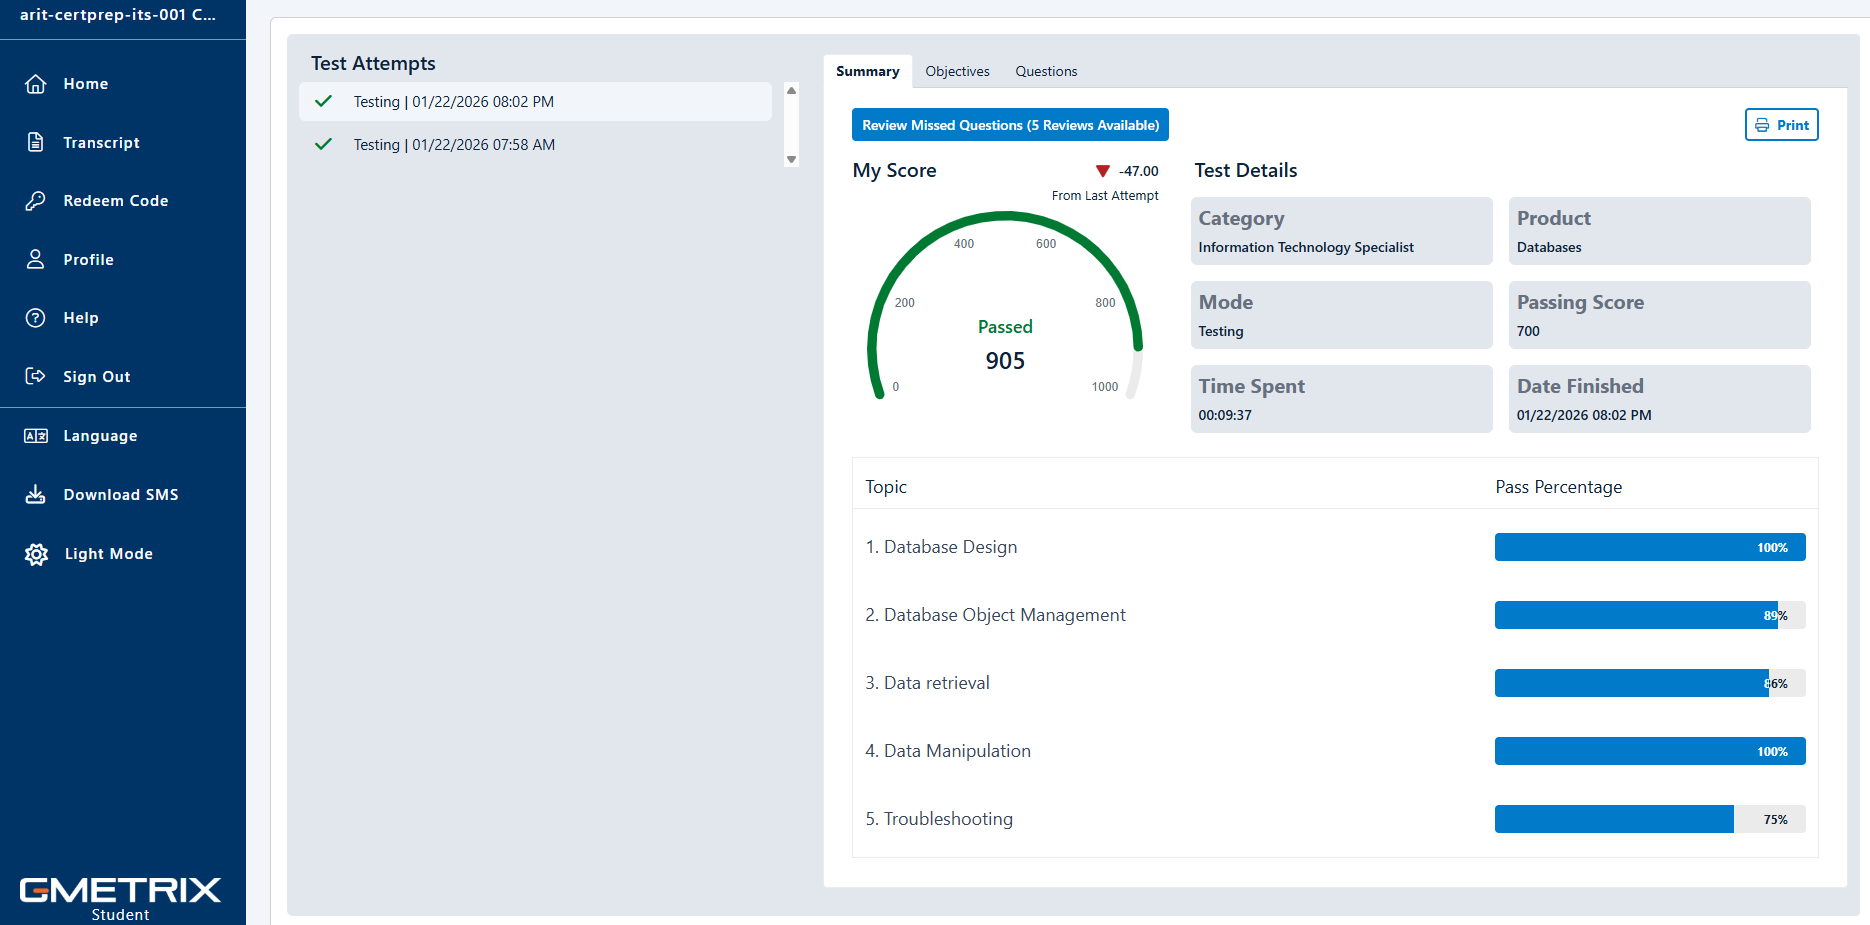The width and height of the screenshot is (1870, 925).
Task: Click the Help question mark icon
Action: [36, 318]
